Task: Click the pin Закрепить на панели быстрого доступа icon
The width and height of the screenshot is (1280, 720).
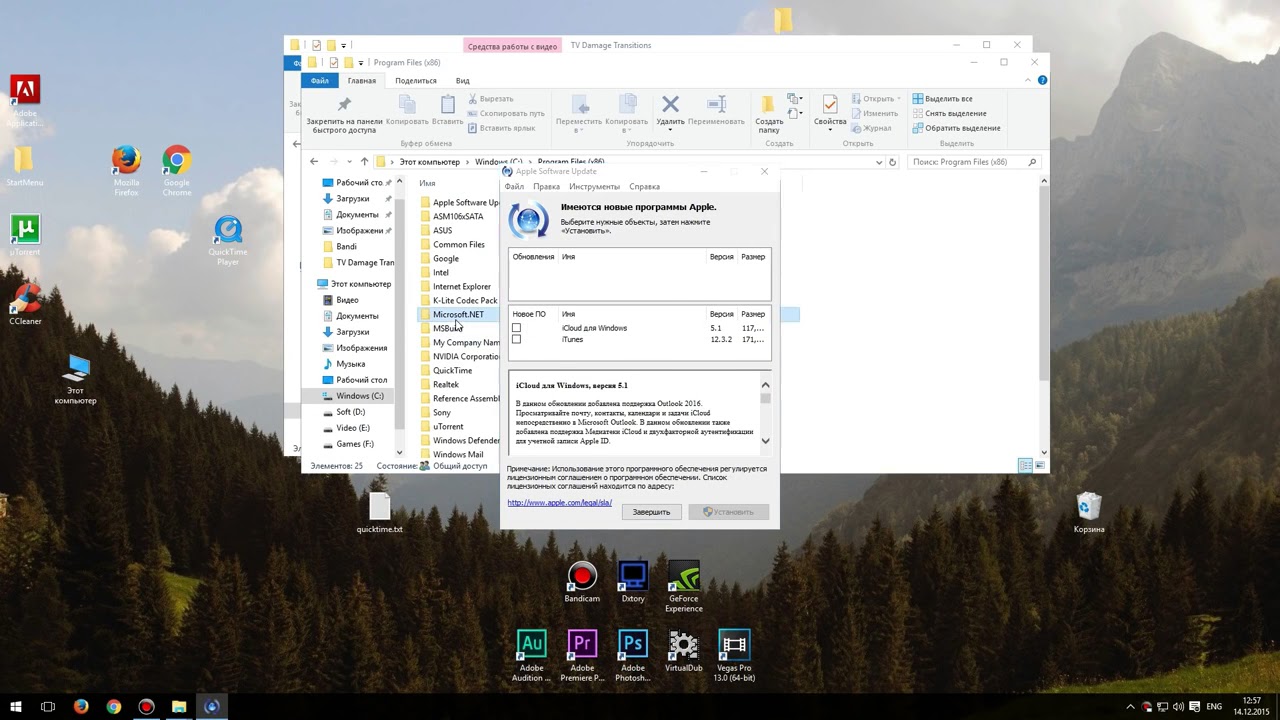Action: tap(344, 105)
